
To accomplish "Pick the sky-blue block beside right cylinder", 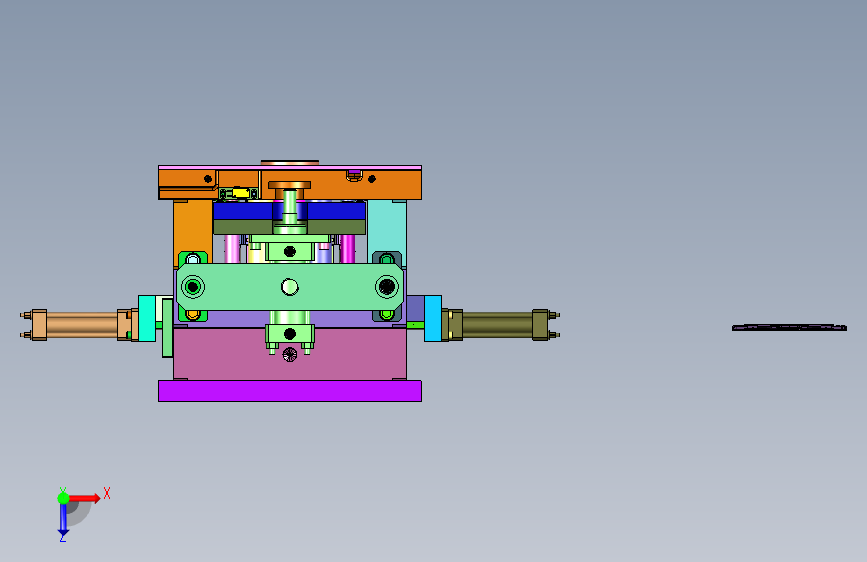I will pos(433,318).
